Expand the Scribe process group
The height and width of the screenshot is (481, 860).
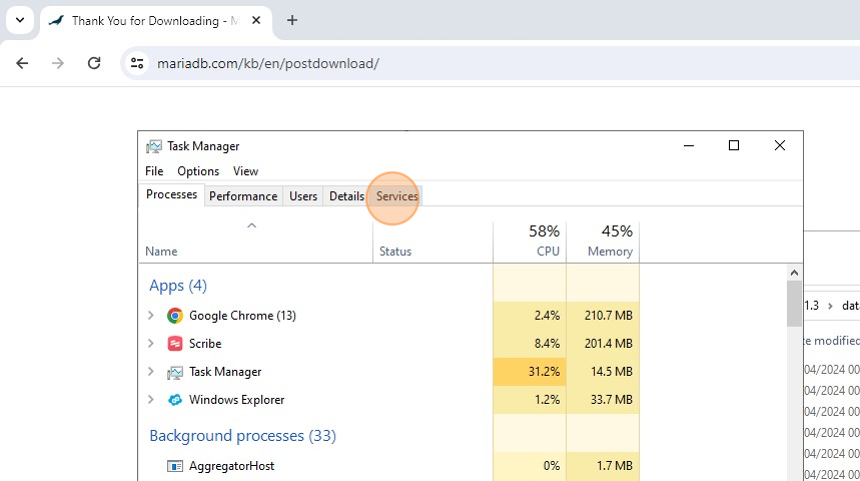point(151,344)
